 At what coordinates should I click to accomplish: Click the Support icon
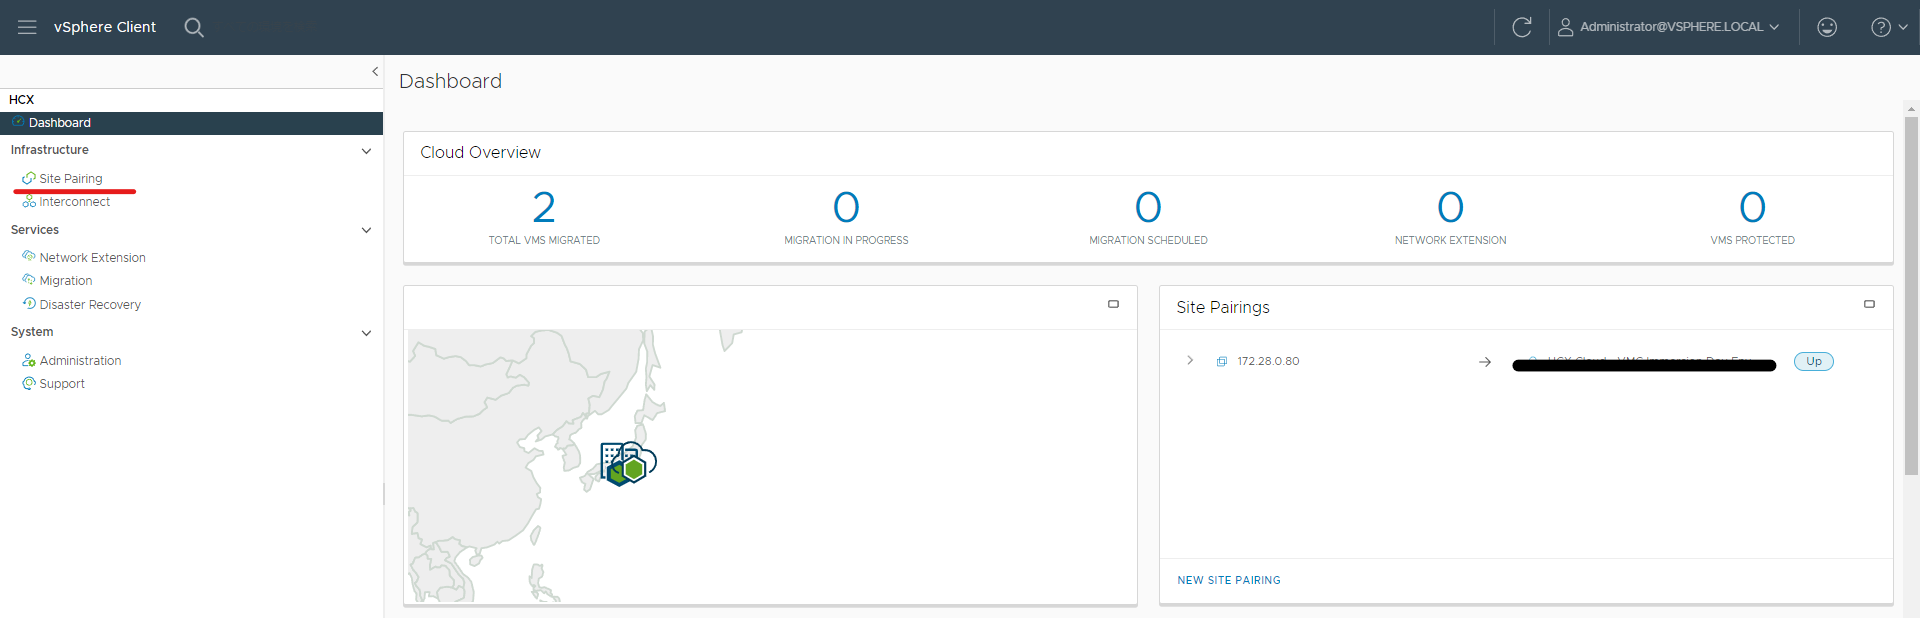(29, 383)
